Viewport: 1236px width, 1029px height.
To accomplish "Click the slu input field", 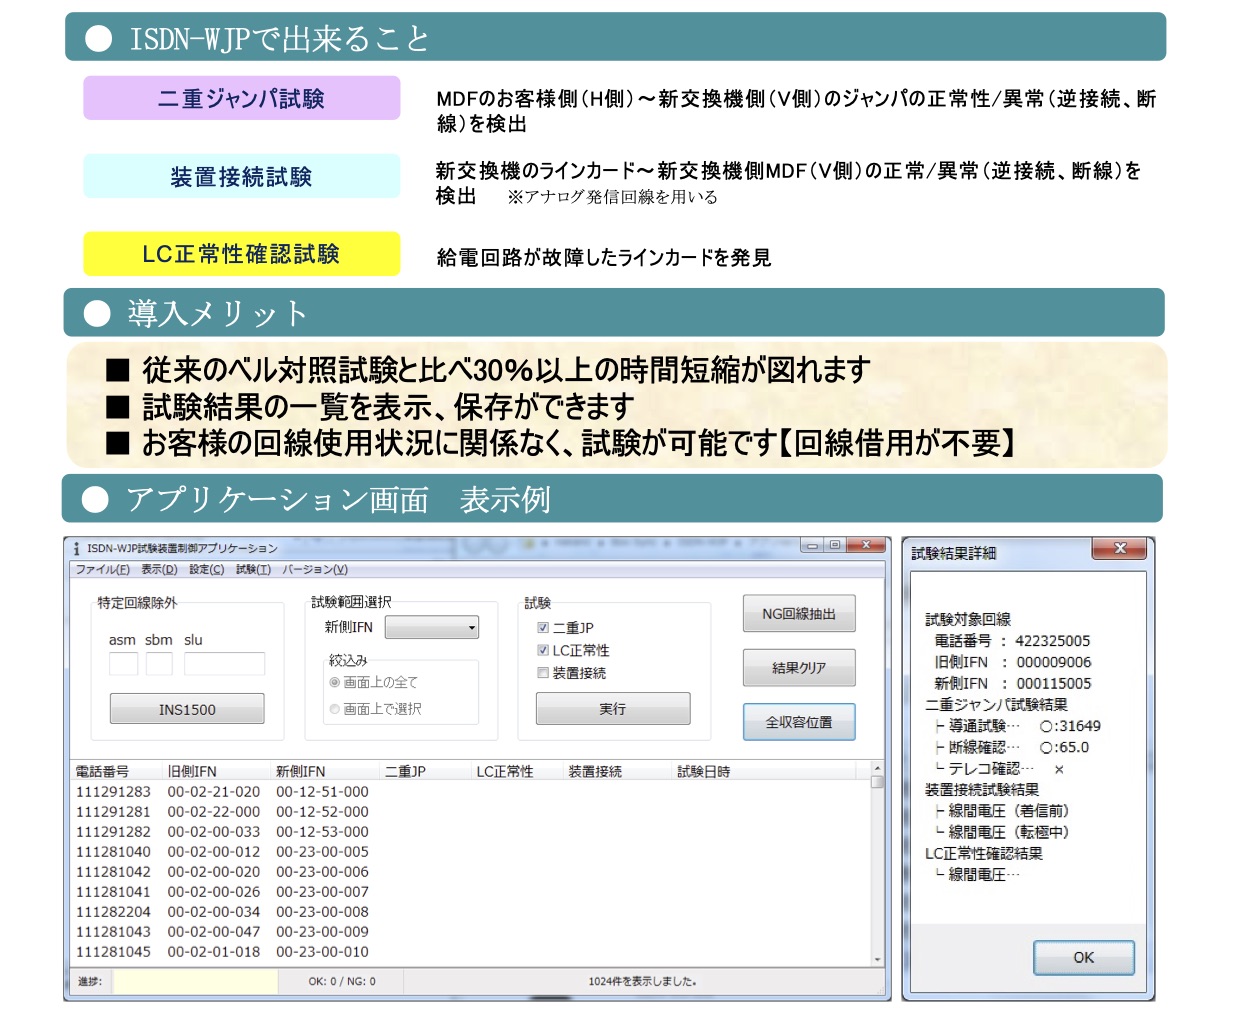I will pos(224,663).
